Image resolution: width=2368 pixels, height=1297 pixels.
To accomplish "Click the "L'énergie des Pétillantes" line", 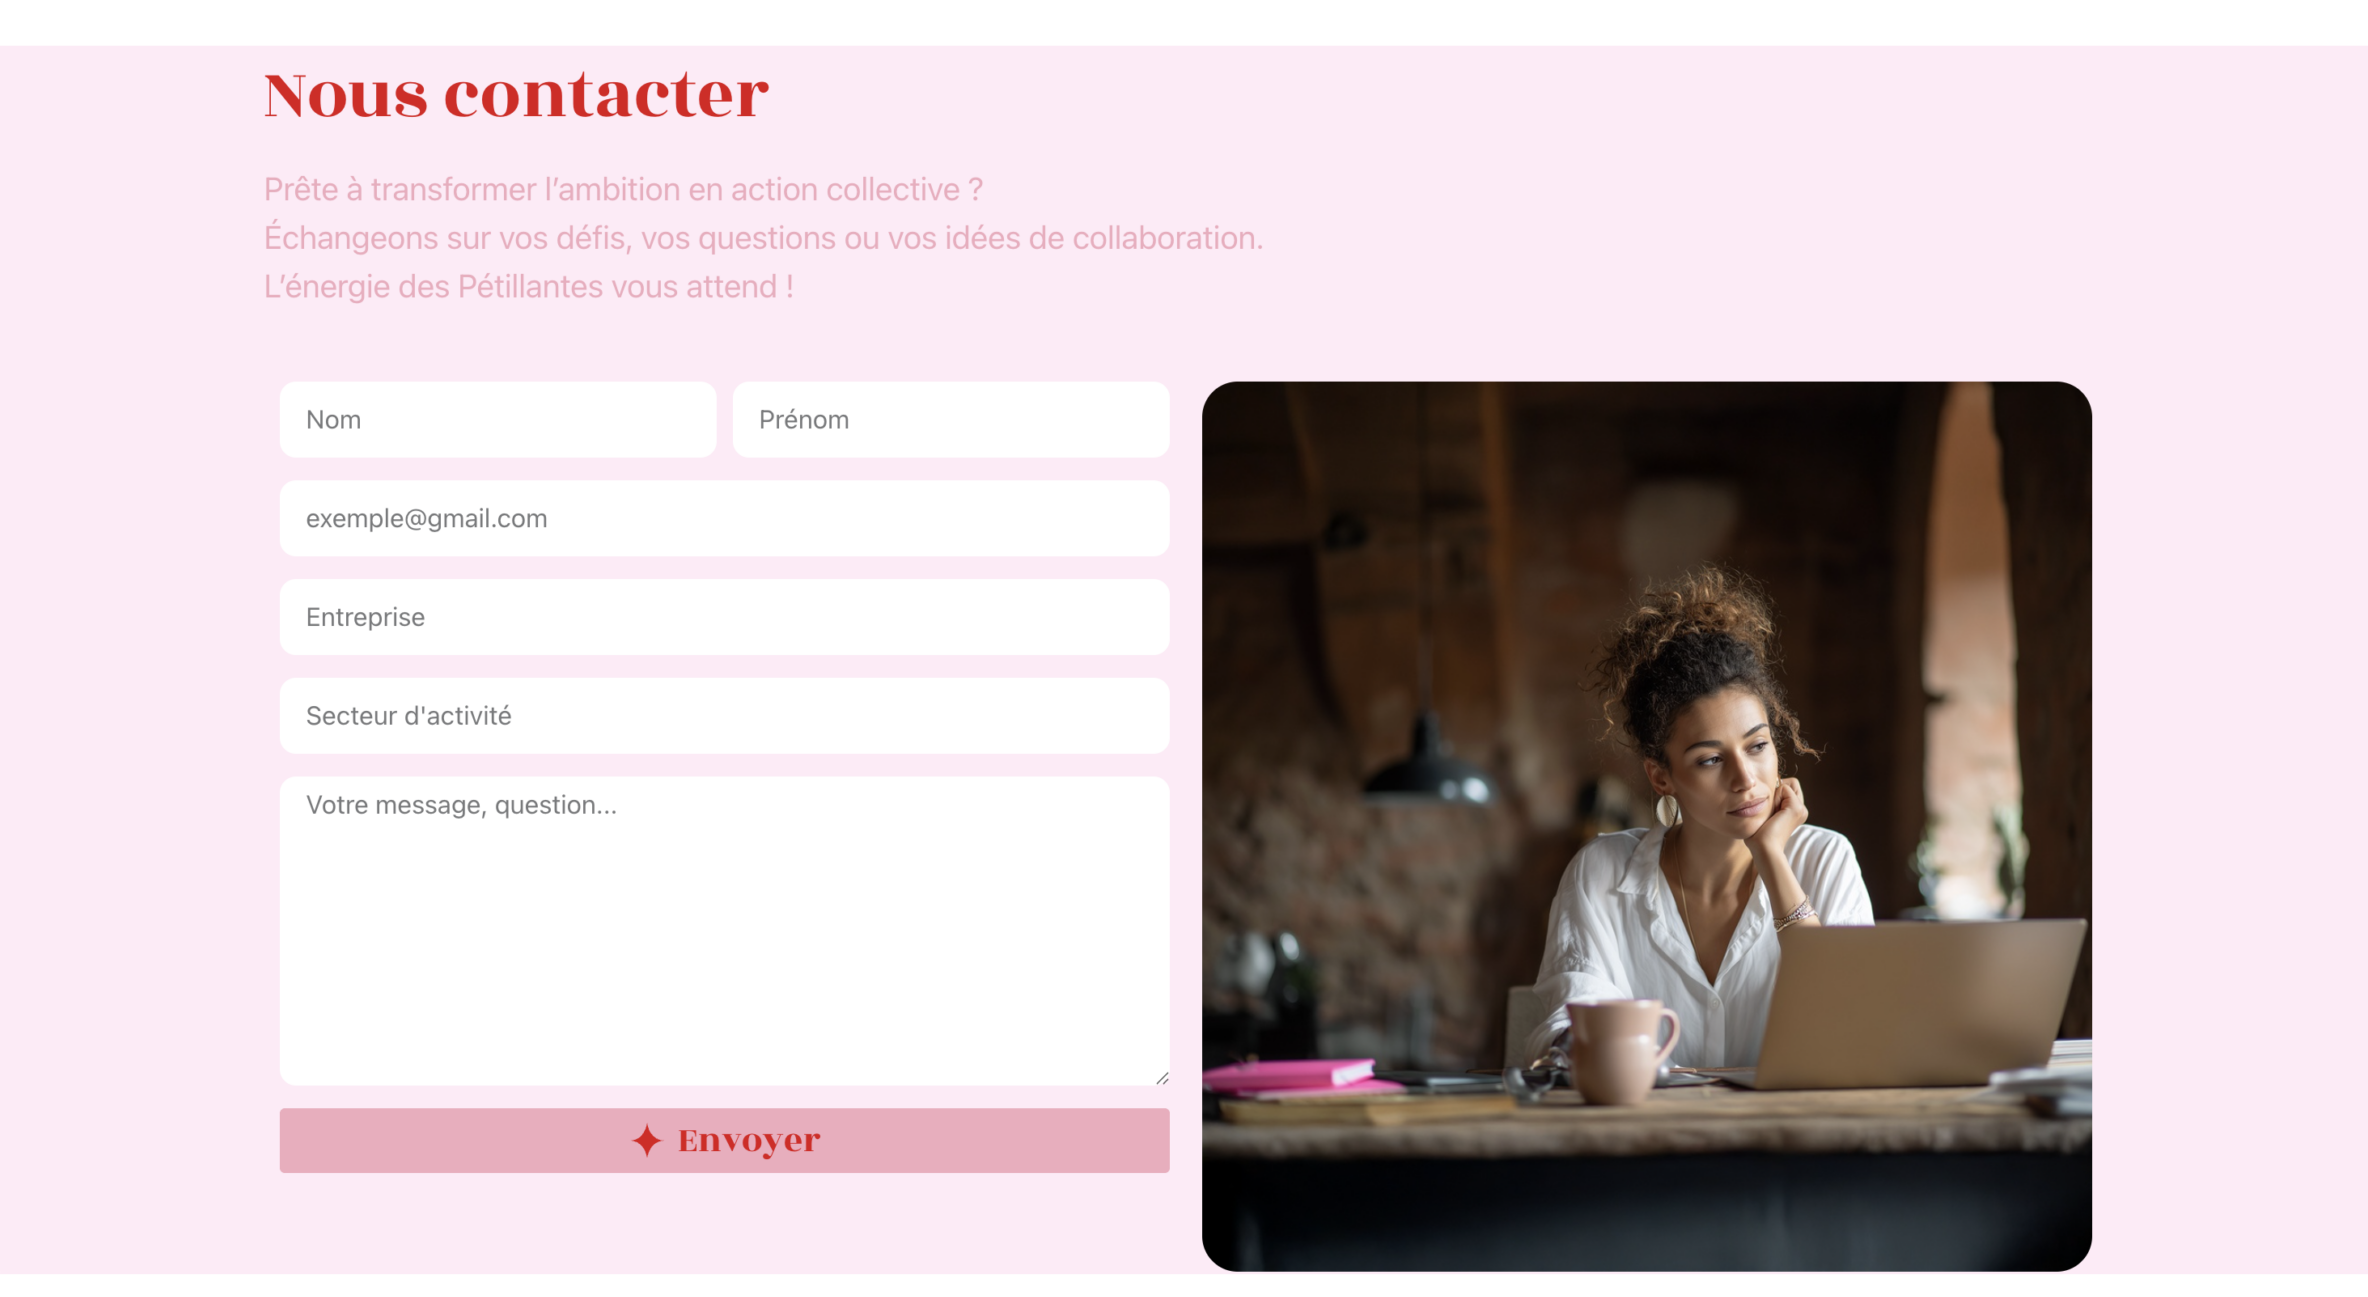I will click(x=528, y=287).
